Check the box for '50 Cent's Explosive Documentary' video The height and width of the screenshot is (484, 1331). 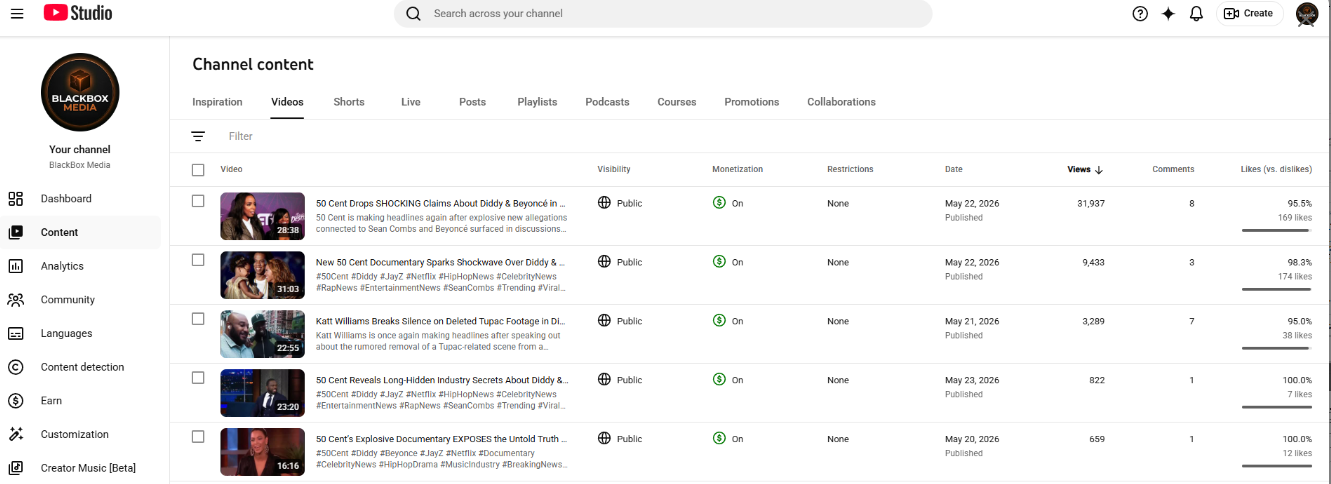(198, 437)
